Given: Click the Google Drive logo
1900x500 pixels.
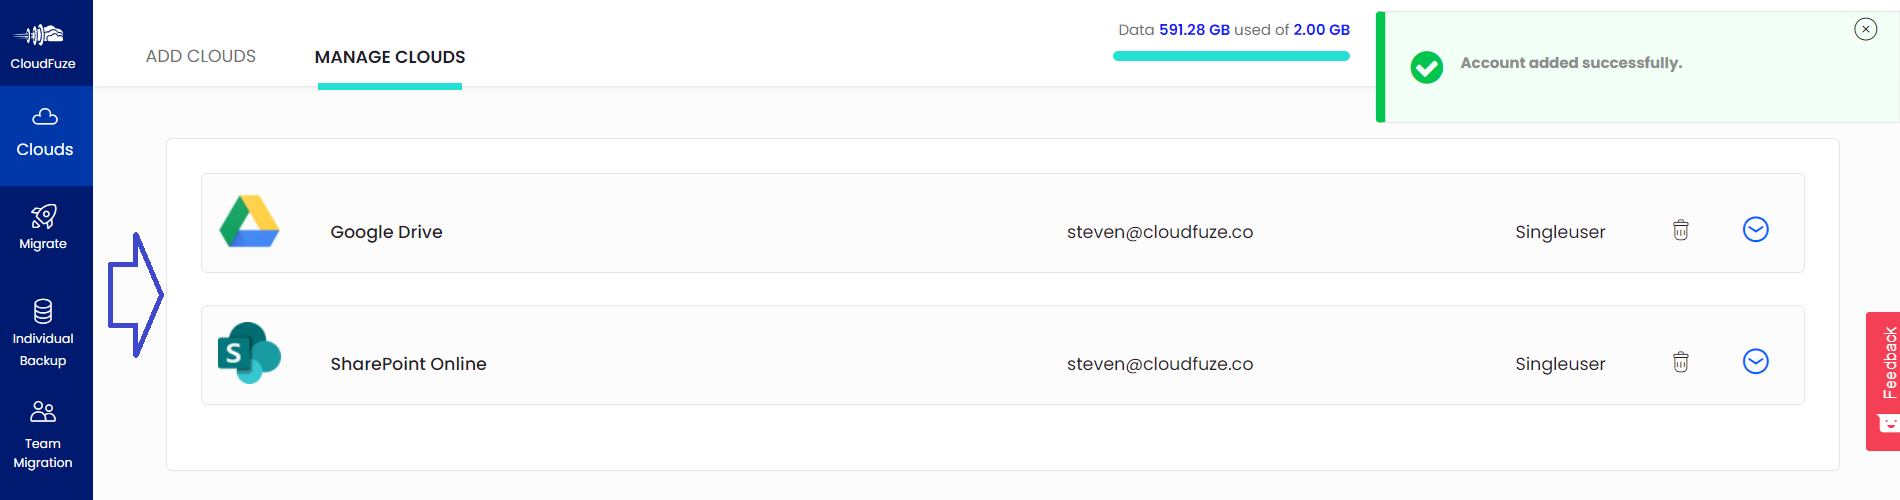Looking at the screenshot, I should (x=249, y=222).
